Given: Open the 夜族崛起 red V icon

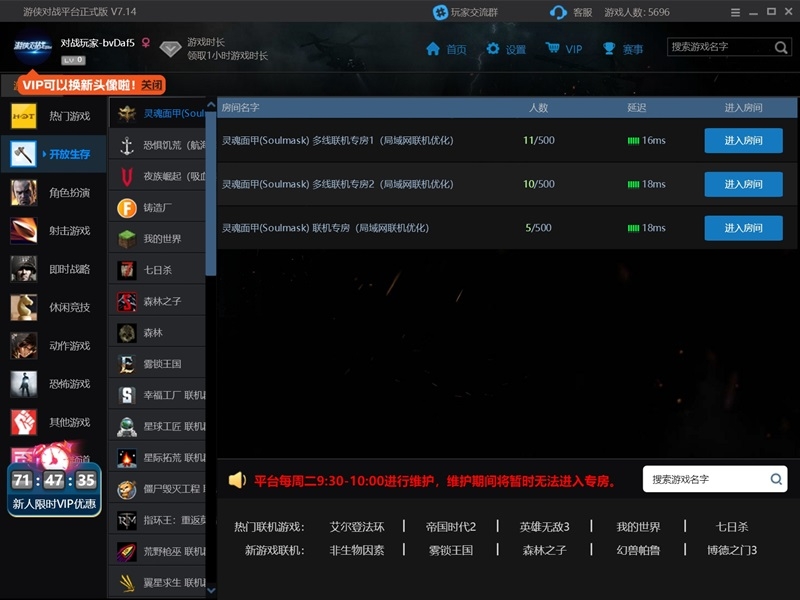Looking at the screenshot, I should (127, 178).
